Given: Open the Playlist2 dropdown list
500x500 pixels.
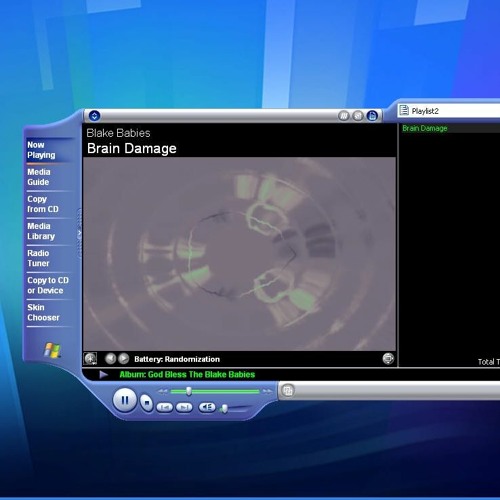Looking at the screenshot, I should click(x=449, y=111).
